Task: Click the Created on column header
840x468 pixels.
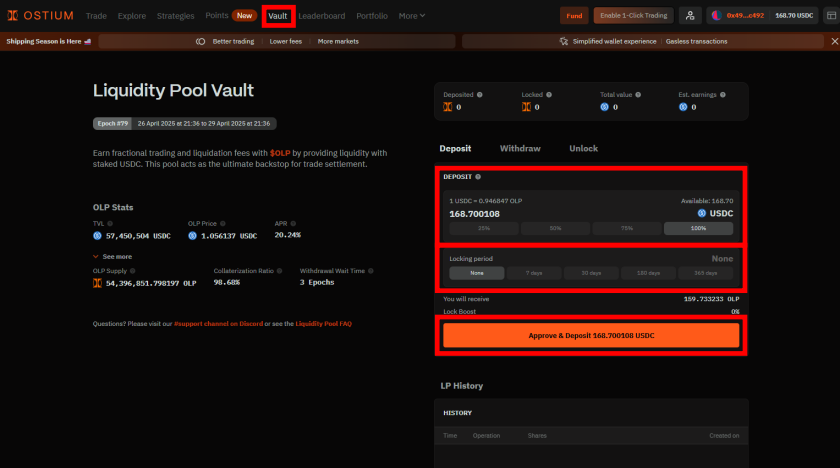Action: coord(724,436)
